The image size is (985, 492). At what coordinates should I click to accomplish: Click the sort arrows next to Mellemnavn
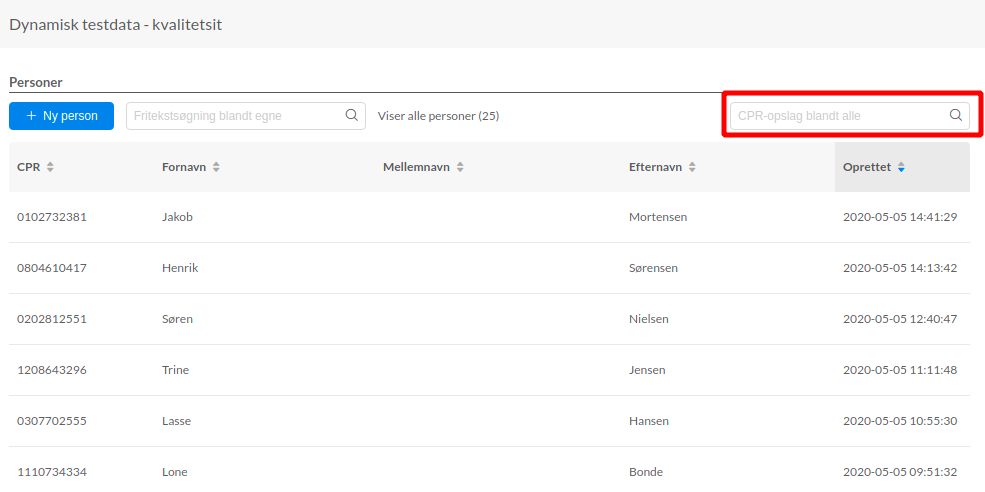(460, 167)
